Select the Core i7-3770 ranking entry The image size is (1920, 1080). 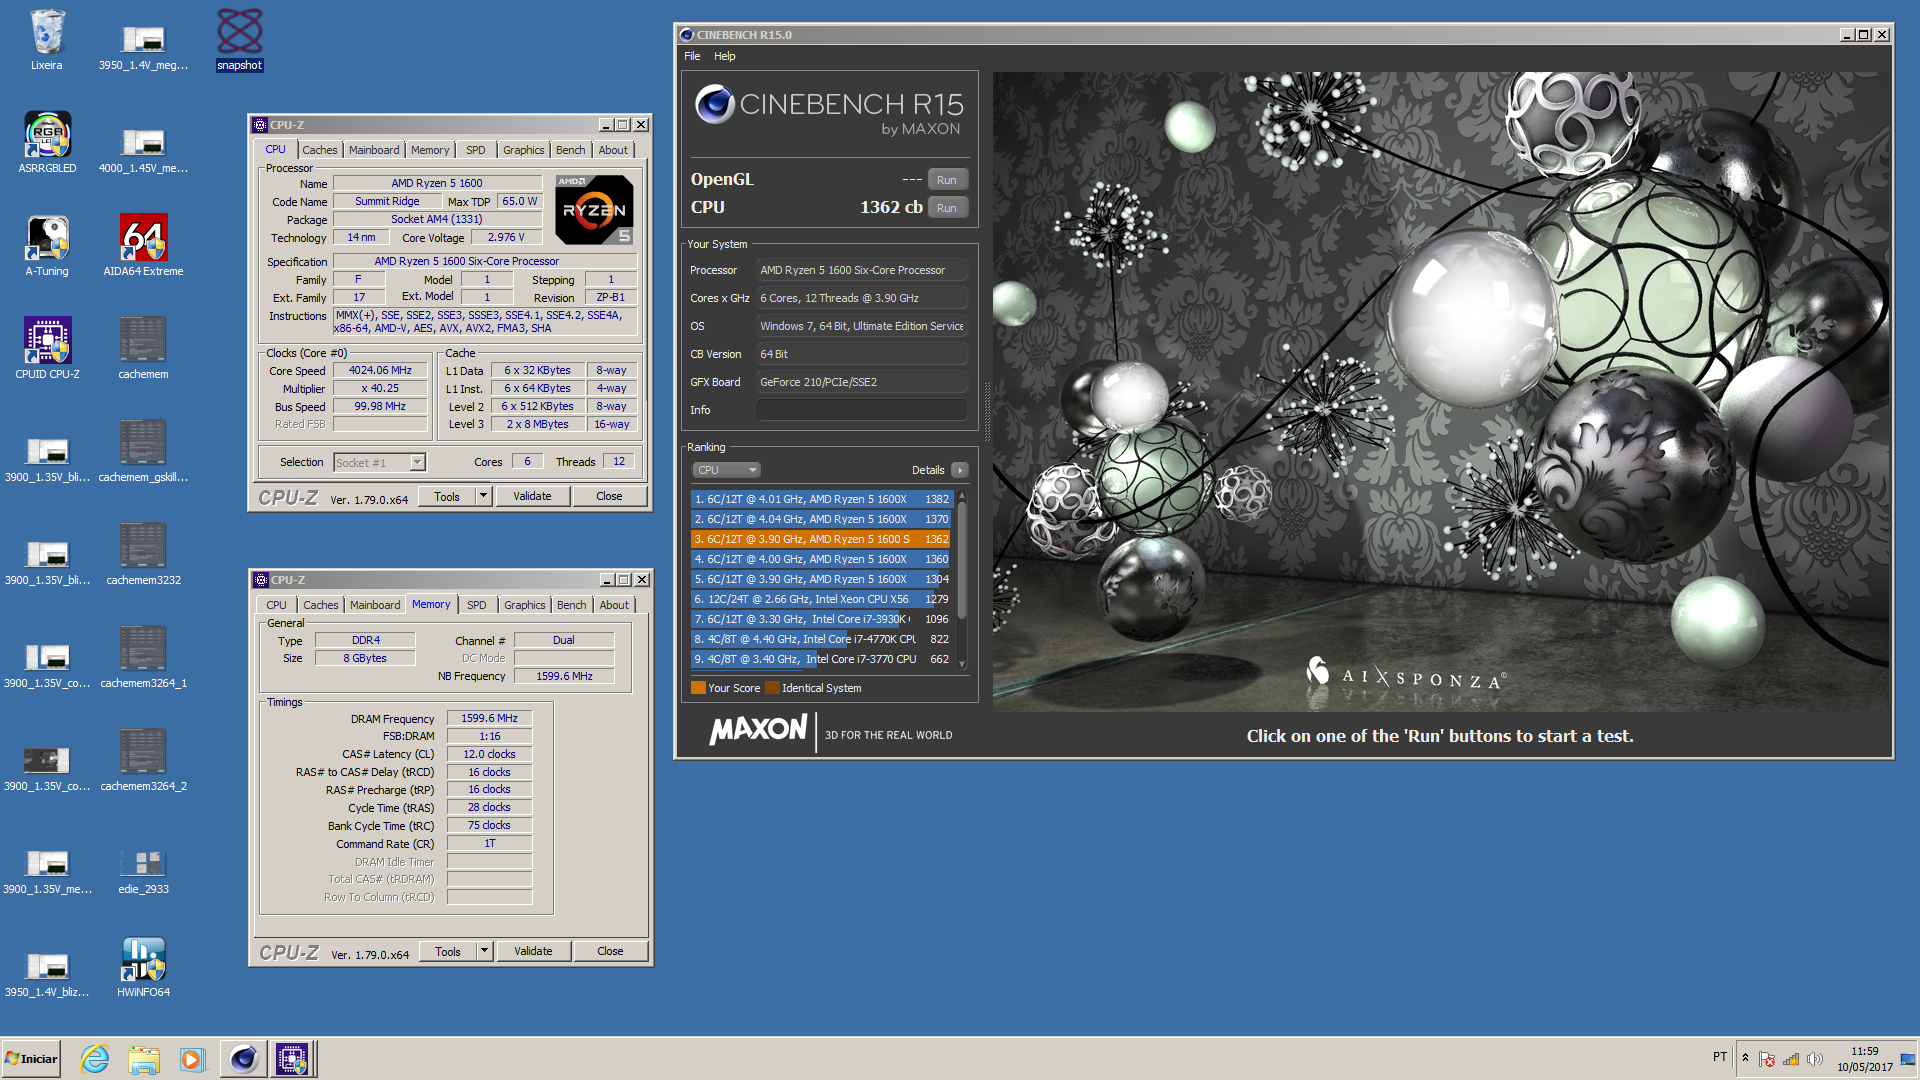pyautogui.click(x=821, y=659)
